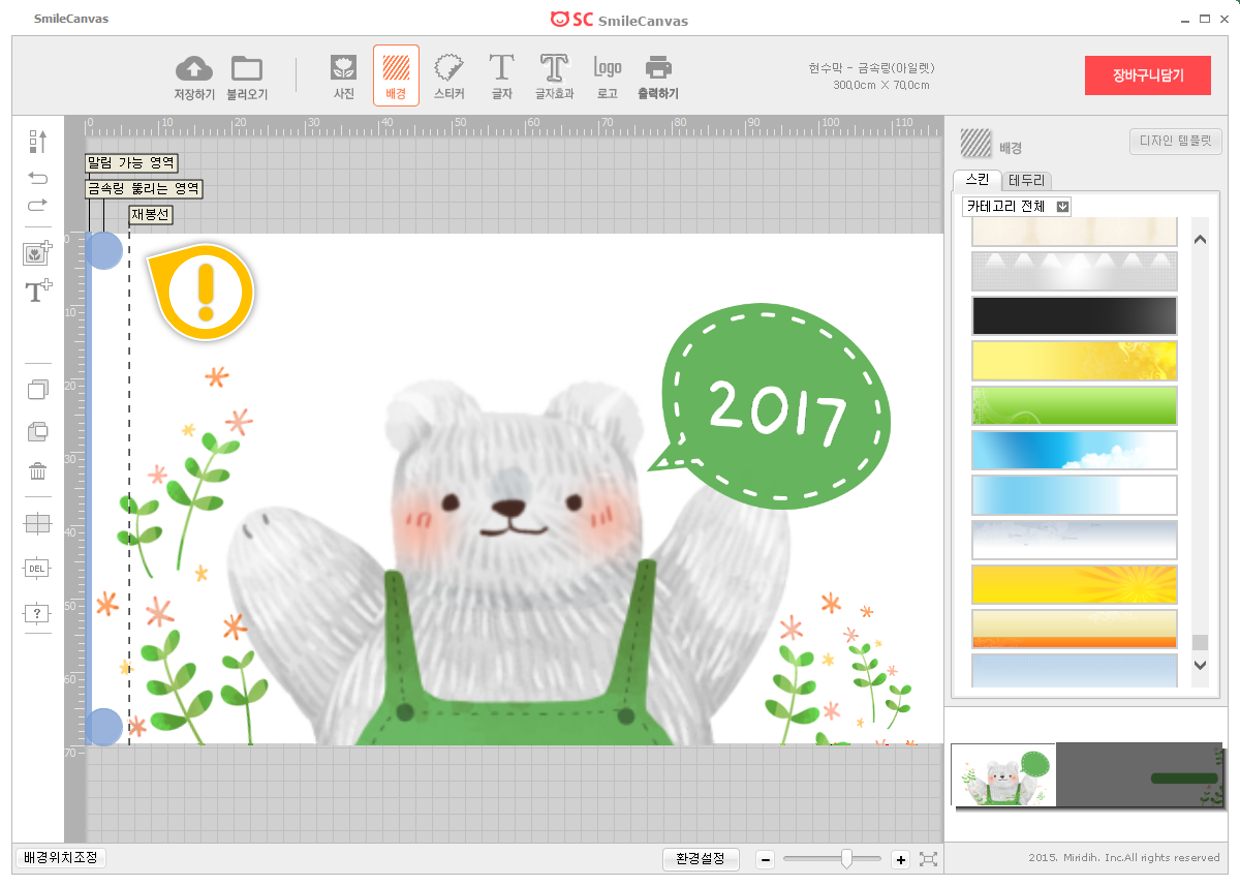Click the skin list scroll-up arrow

pyautogui.click(x=1201, y=240)
